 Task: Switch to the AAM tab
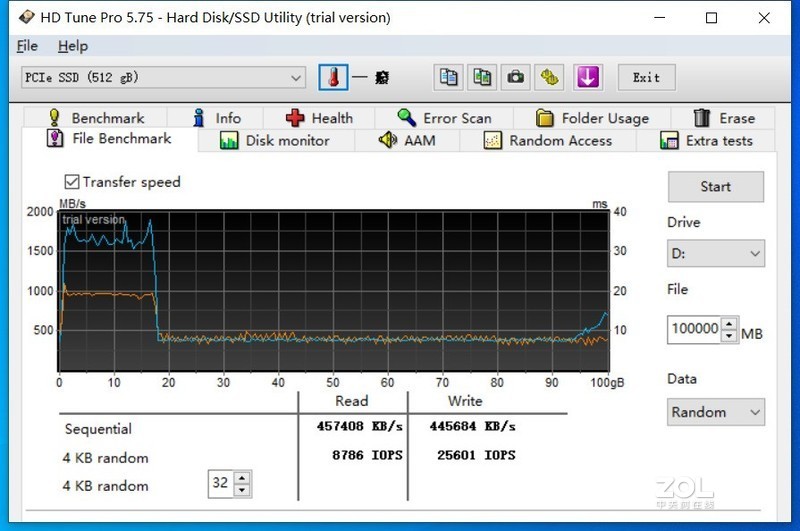[407, 140]
